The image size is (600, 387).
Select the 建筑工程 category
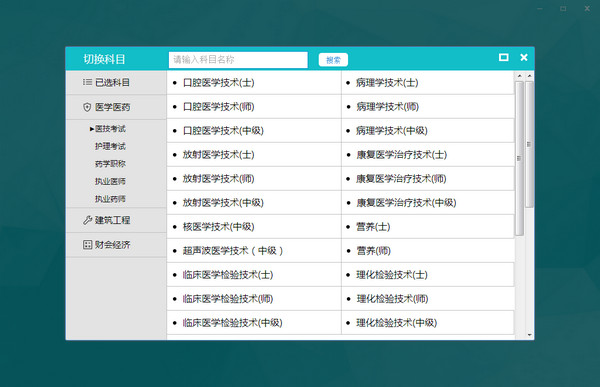tap(116, 220)
